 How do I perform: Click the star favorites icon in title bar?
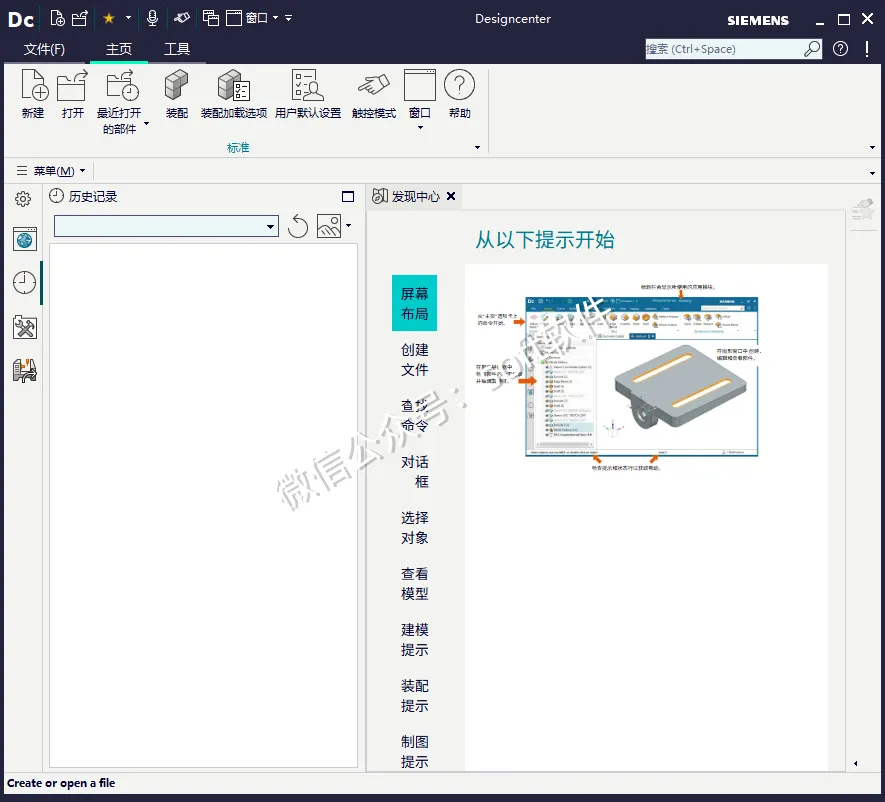coord(109,19)
